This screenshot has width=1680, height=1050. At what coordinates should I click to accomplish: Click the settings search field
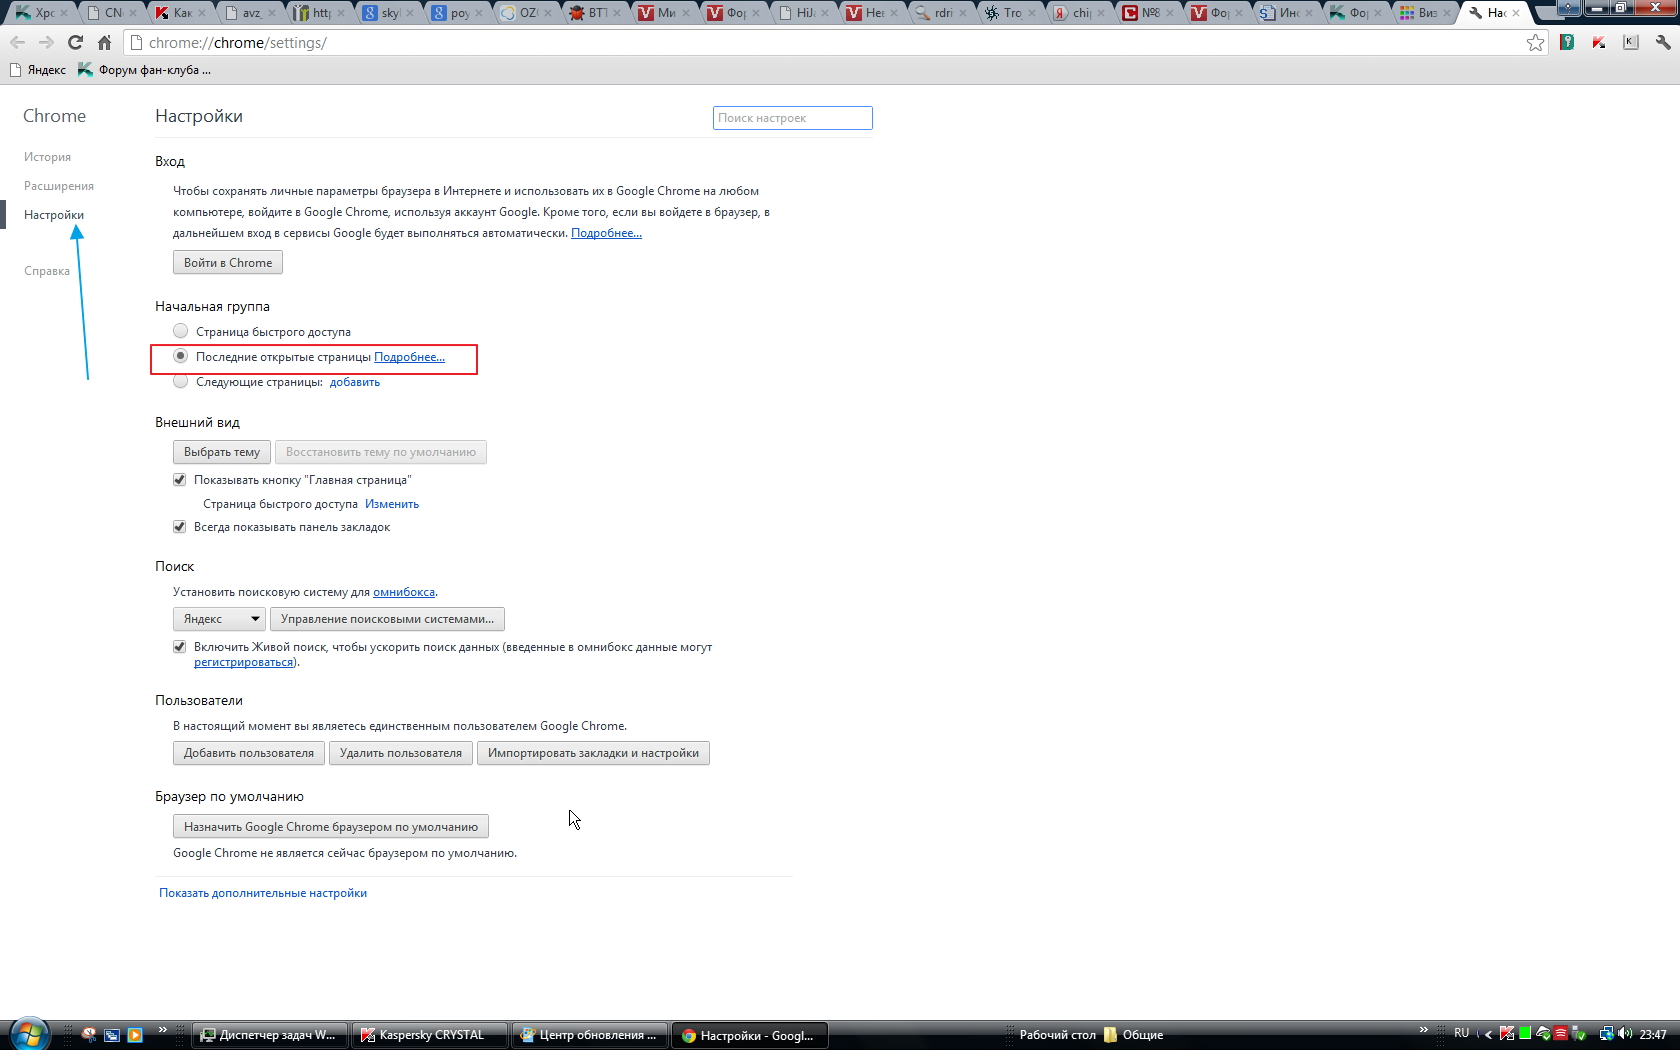point(792,118)
